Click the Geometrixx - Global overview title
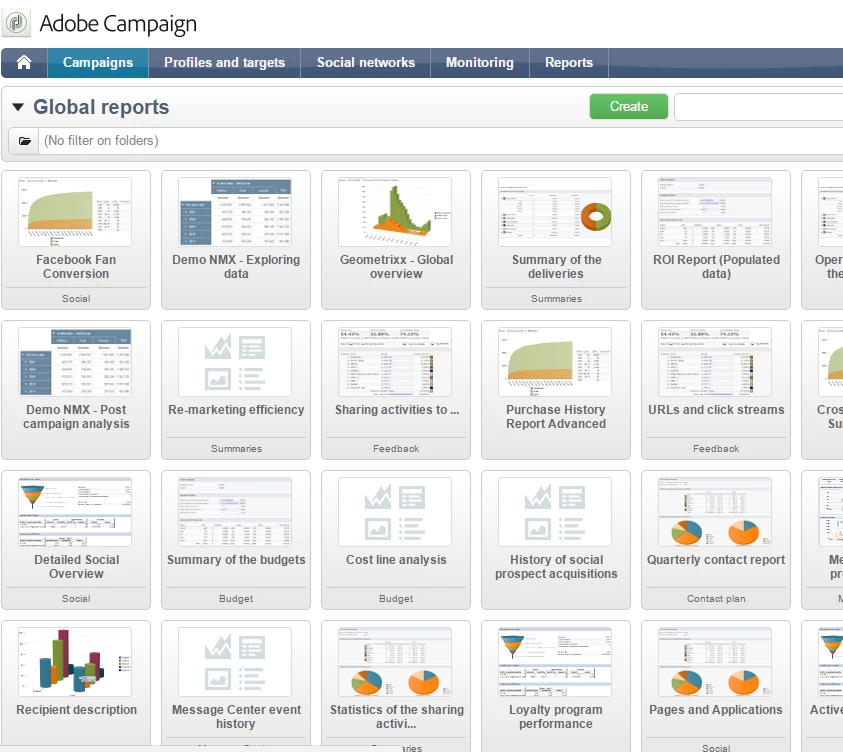This screenshot has width=843, height=752. click(x=396, y=267)
